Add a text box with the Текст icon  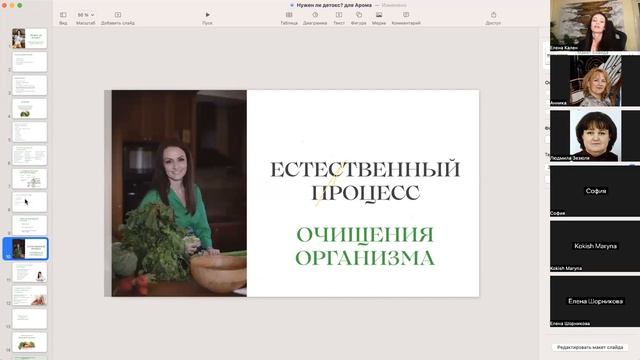tap(339, 15)
